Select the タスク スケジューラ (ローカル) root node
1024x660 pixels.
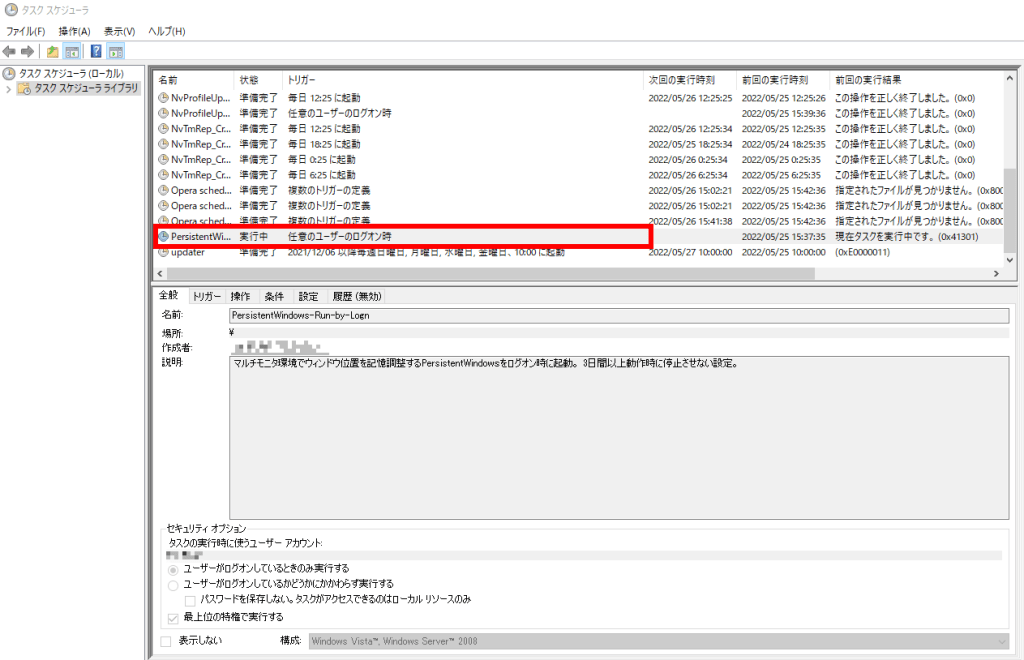[70, 74]
